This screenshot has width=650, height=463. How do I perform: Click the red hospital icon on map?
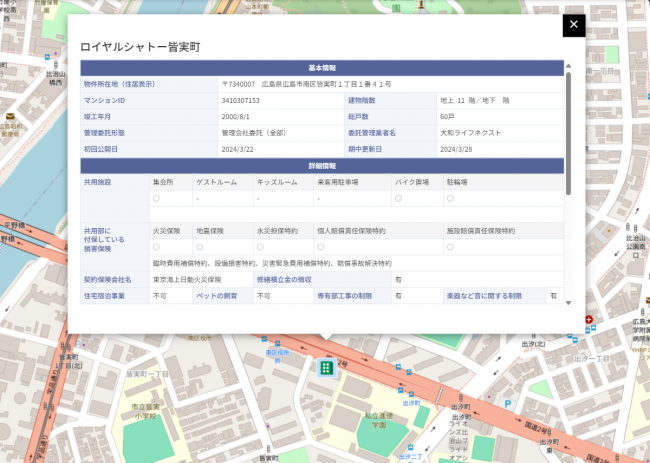(588, 320)
